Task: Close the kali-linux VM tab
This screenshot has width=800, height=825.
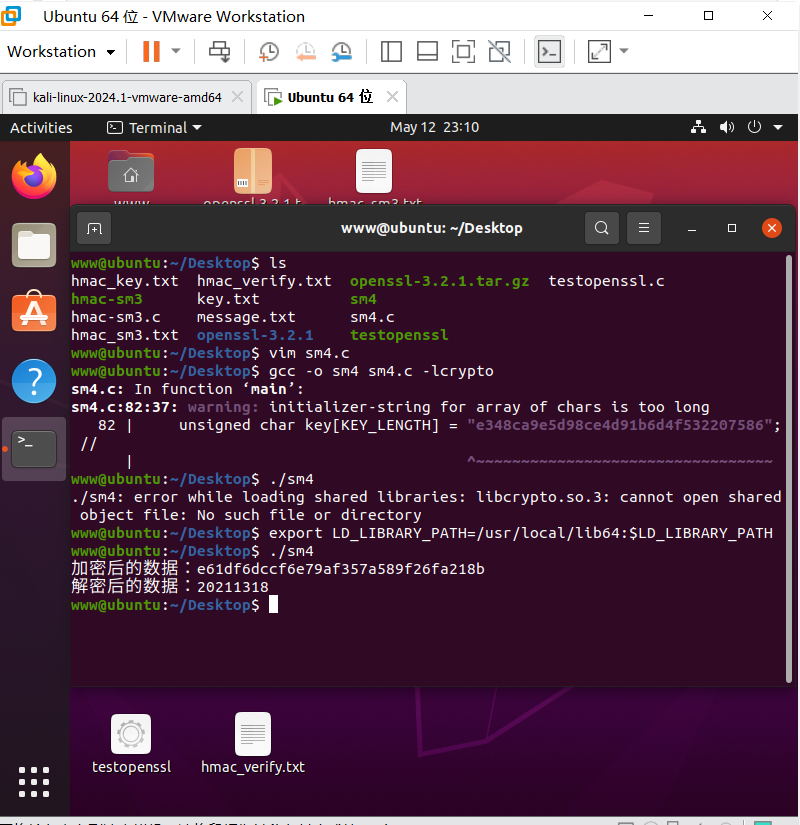Action: pyautogui.click(x=237, y=97)
